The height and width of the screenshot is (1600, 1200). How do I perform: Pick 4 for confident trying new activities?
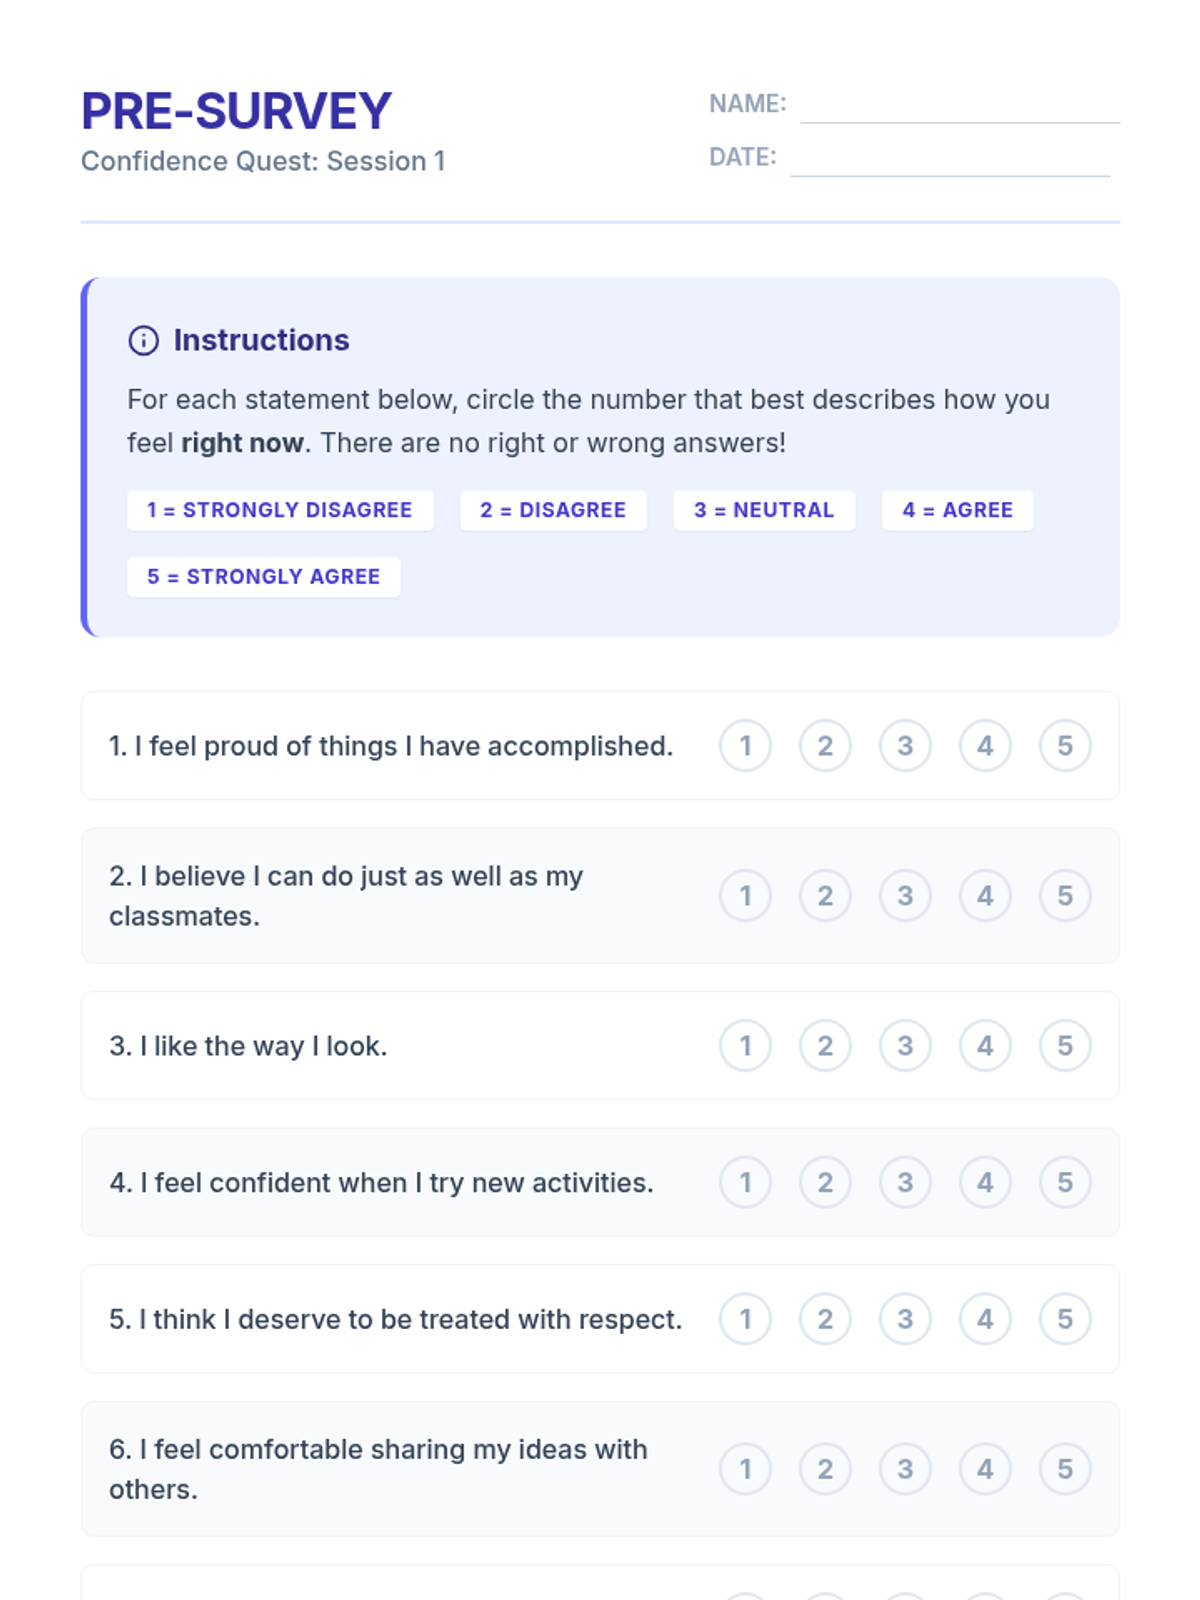pyautogui.click(x=985, y=1183)
